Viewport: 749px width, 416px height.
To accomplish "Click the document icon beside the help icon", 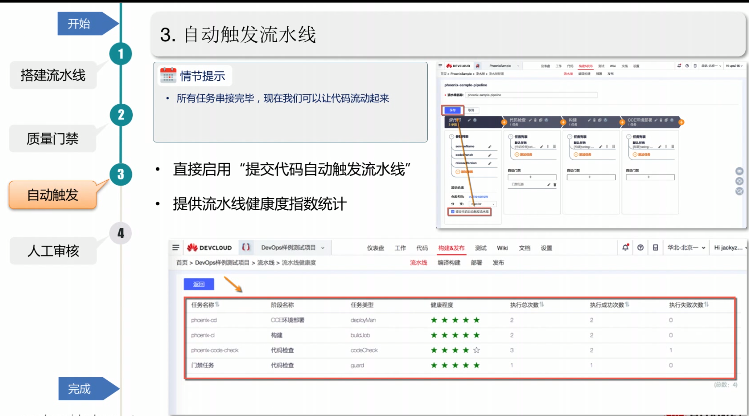I will 655,247.
